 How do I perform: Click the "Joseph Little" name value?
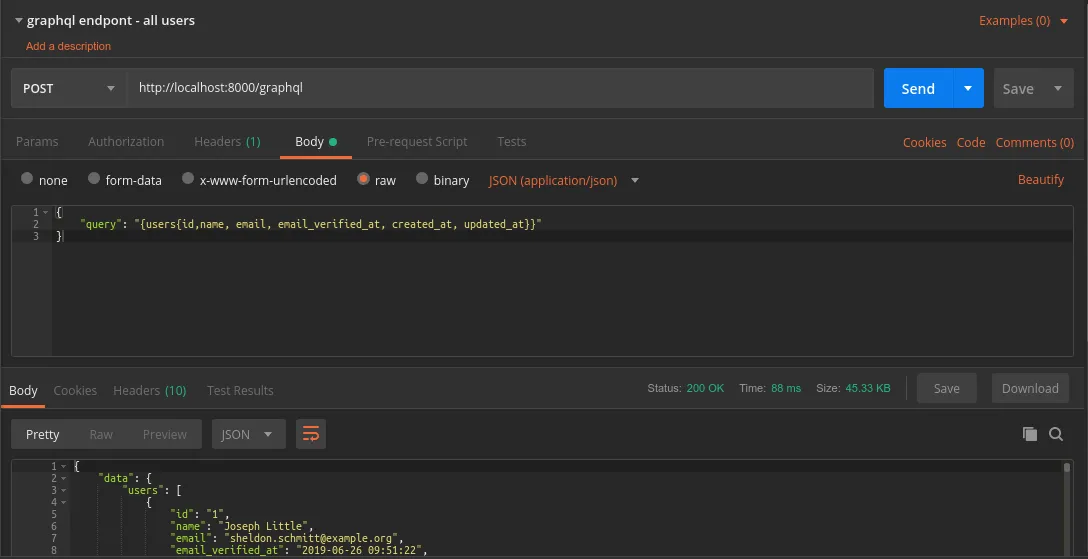[x=264, y=526]
